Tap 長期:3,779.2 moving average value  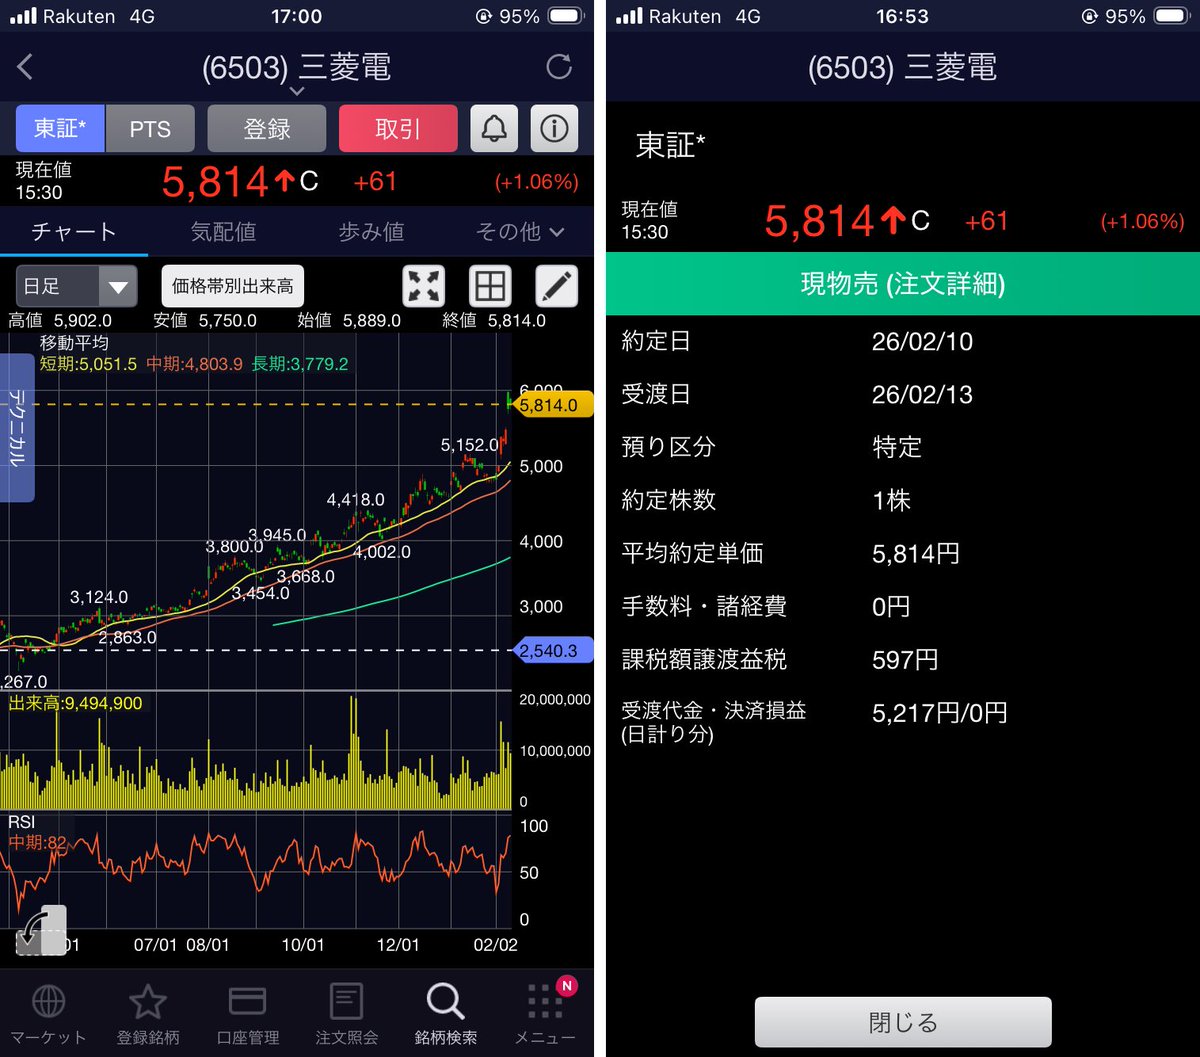pos(300,364)
